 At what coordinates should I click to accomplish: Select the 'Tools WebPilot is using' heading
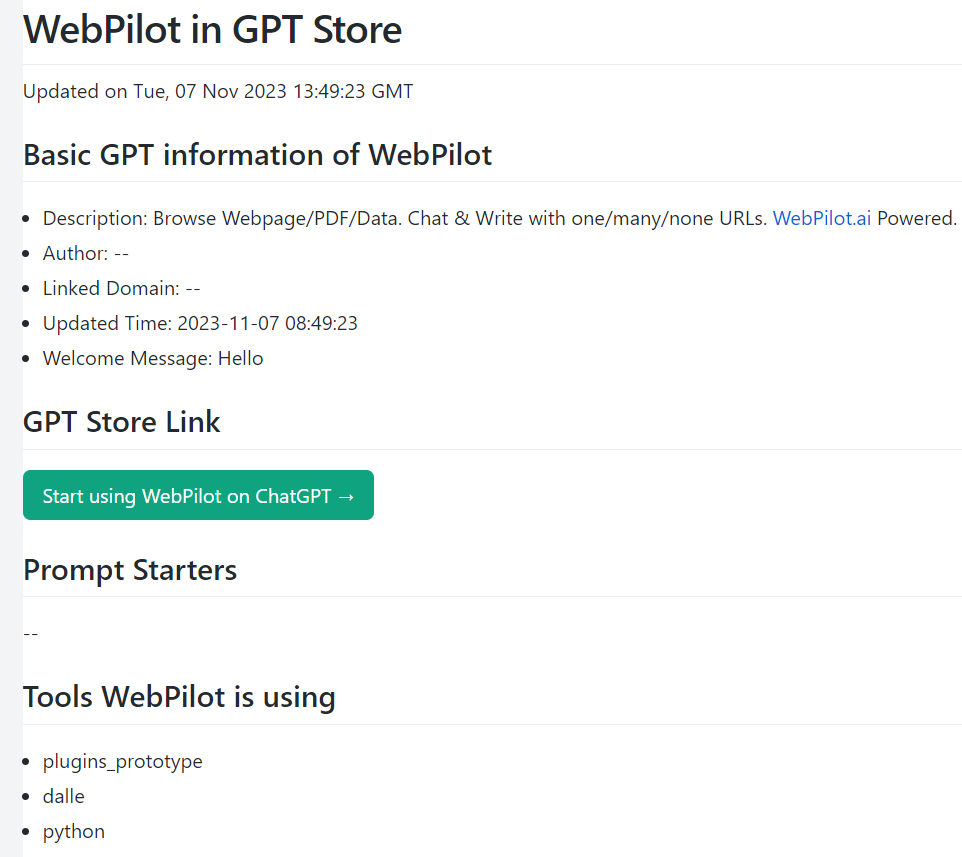coord(179,697)
